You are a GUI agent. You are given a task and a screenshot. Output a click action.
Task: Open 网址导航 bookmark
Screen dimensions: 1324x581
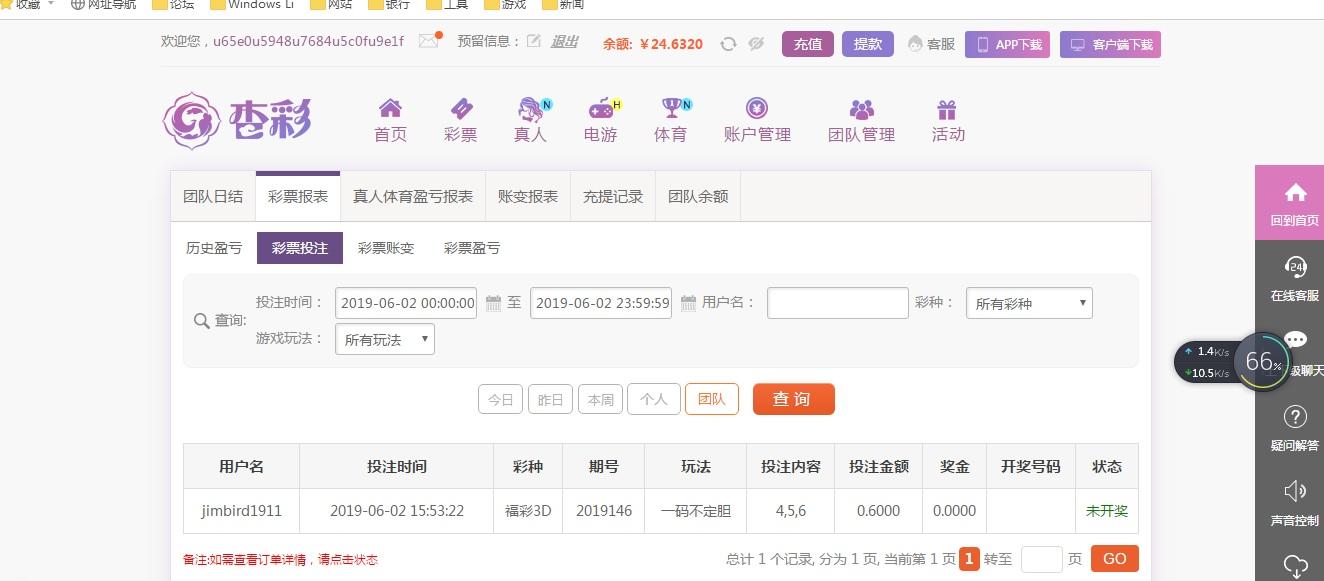click(104, 5)
